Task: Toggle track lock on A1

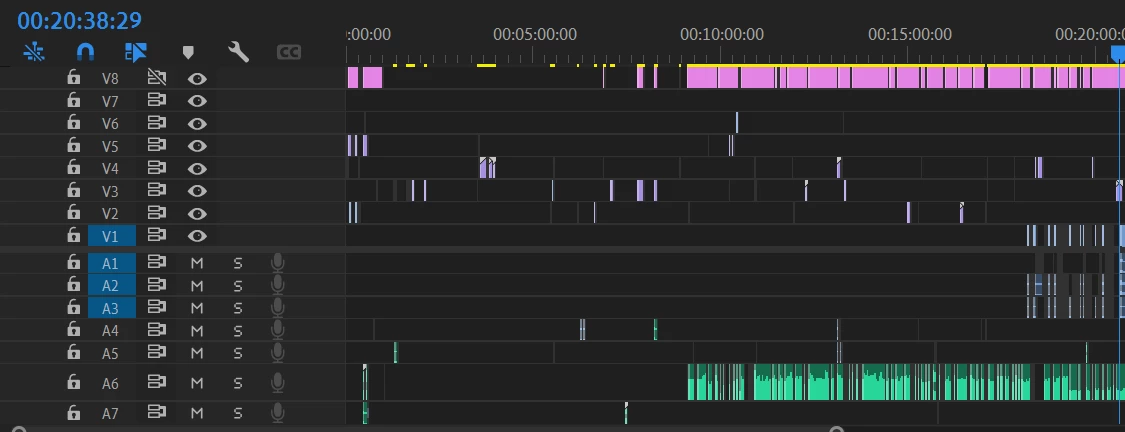Action: 73,262
